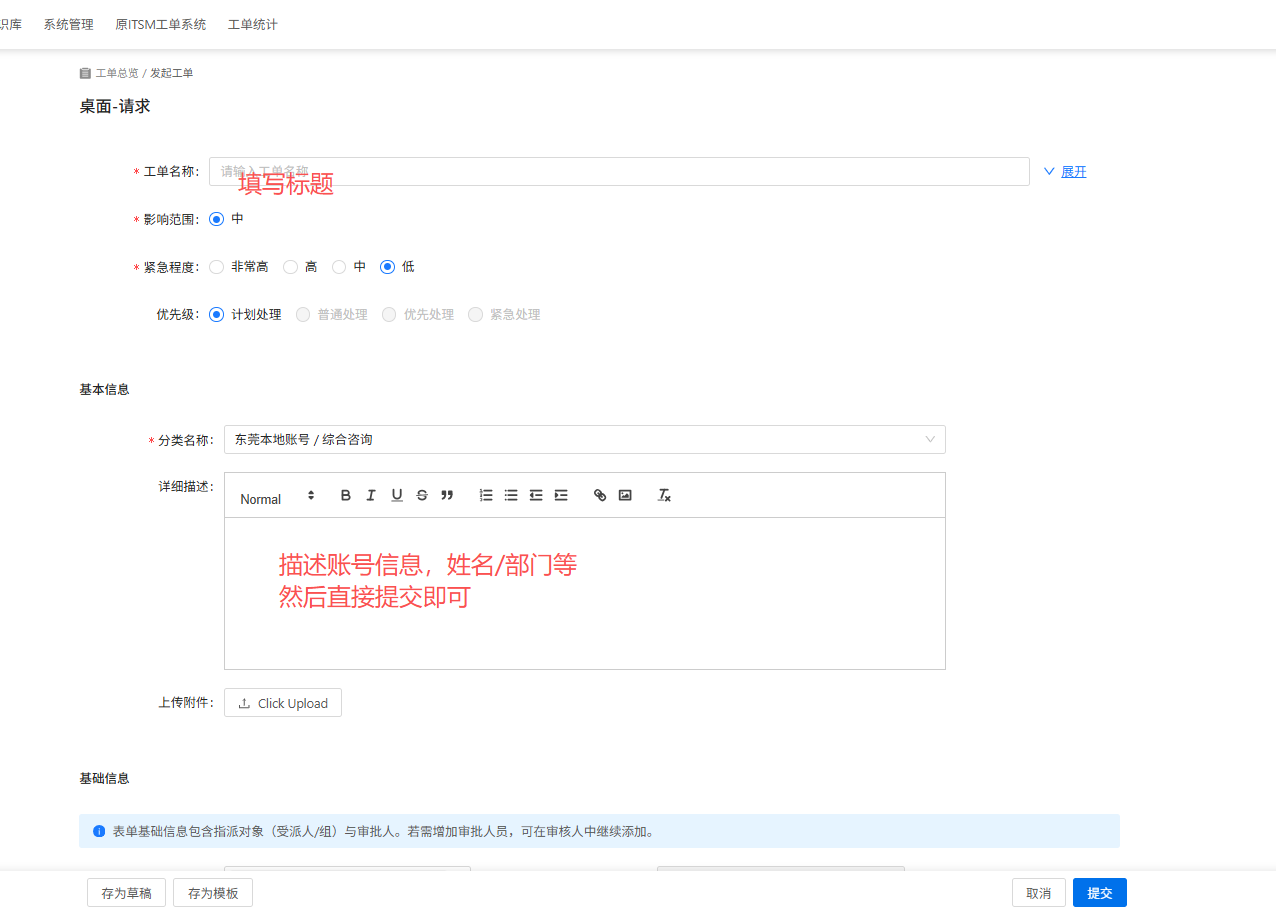Select 计划处理 priority
Image resolution: width=1276 pixels, height=914 pixels.
pos(216,315)
